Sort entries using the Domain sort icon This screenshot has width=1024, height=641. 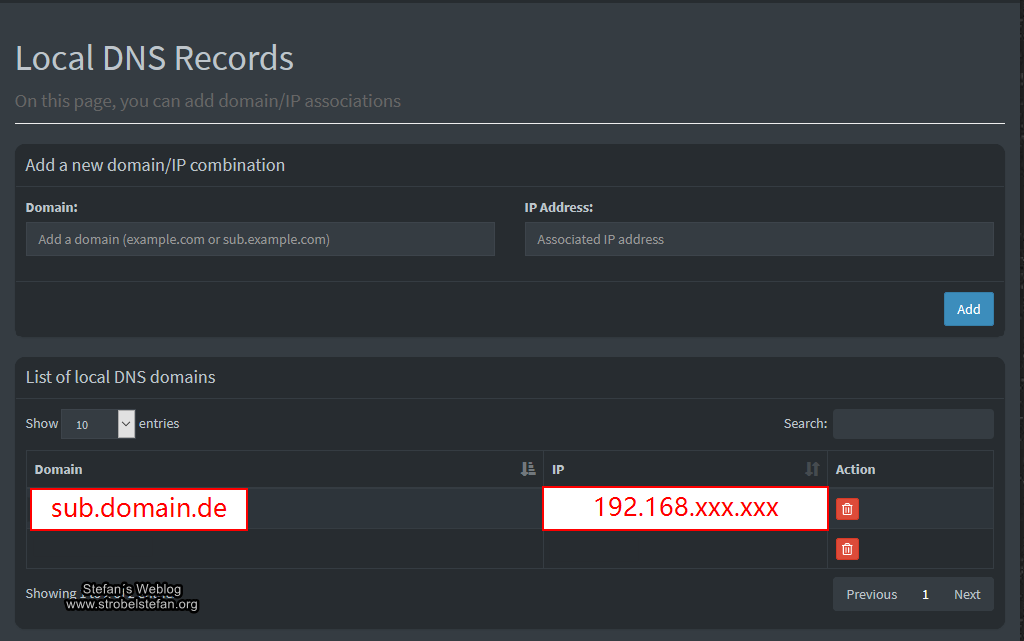(527, 469)
